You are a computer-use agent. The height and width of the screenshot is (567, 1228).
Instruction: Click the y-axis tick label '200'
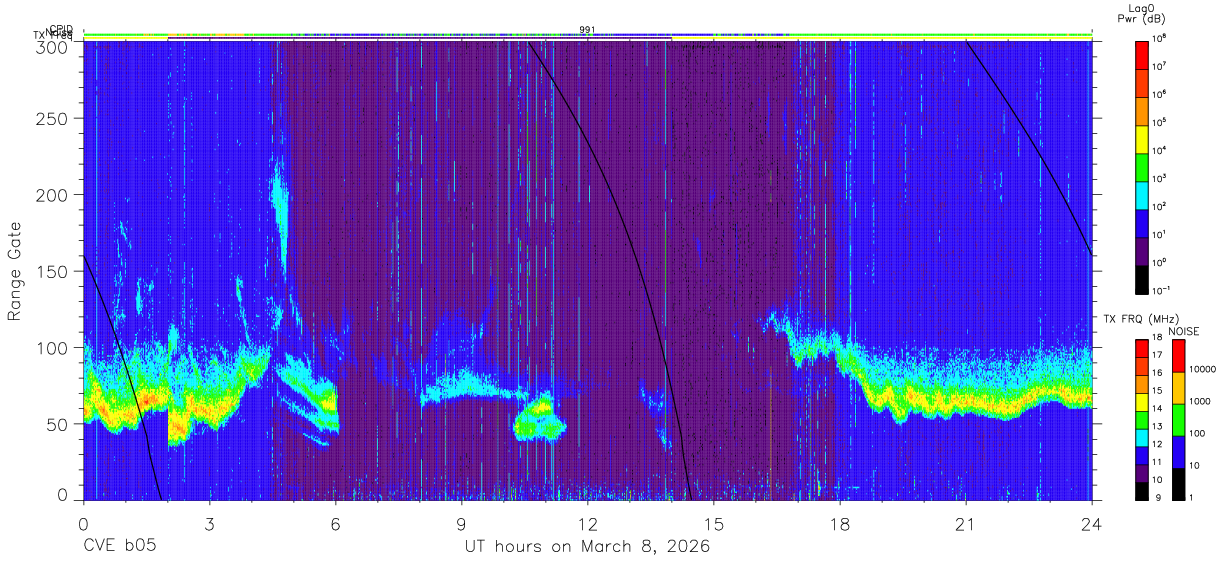54,195
